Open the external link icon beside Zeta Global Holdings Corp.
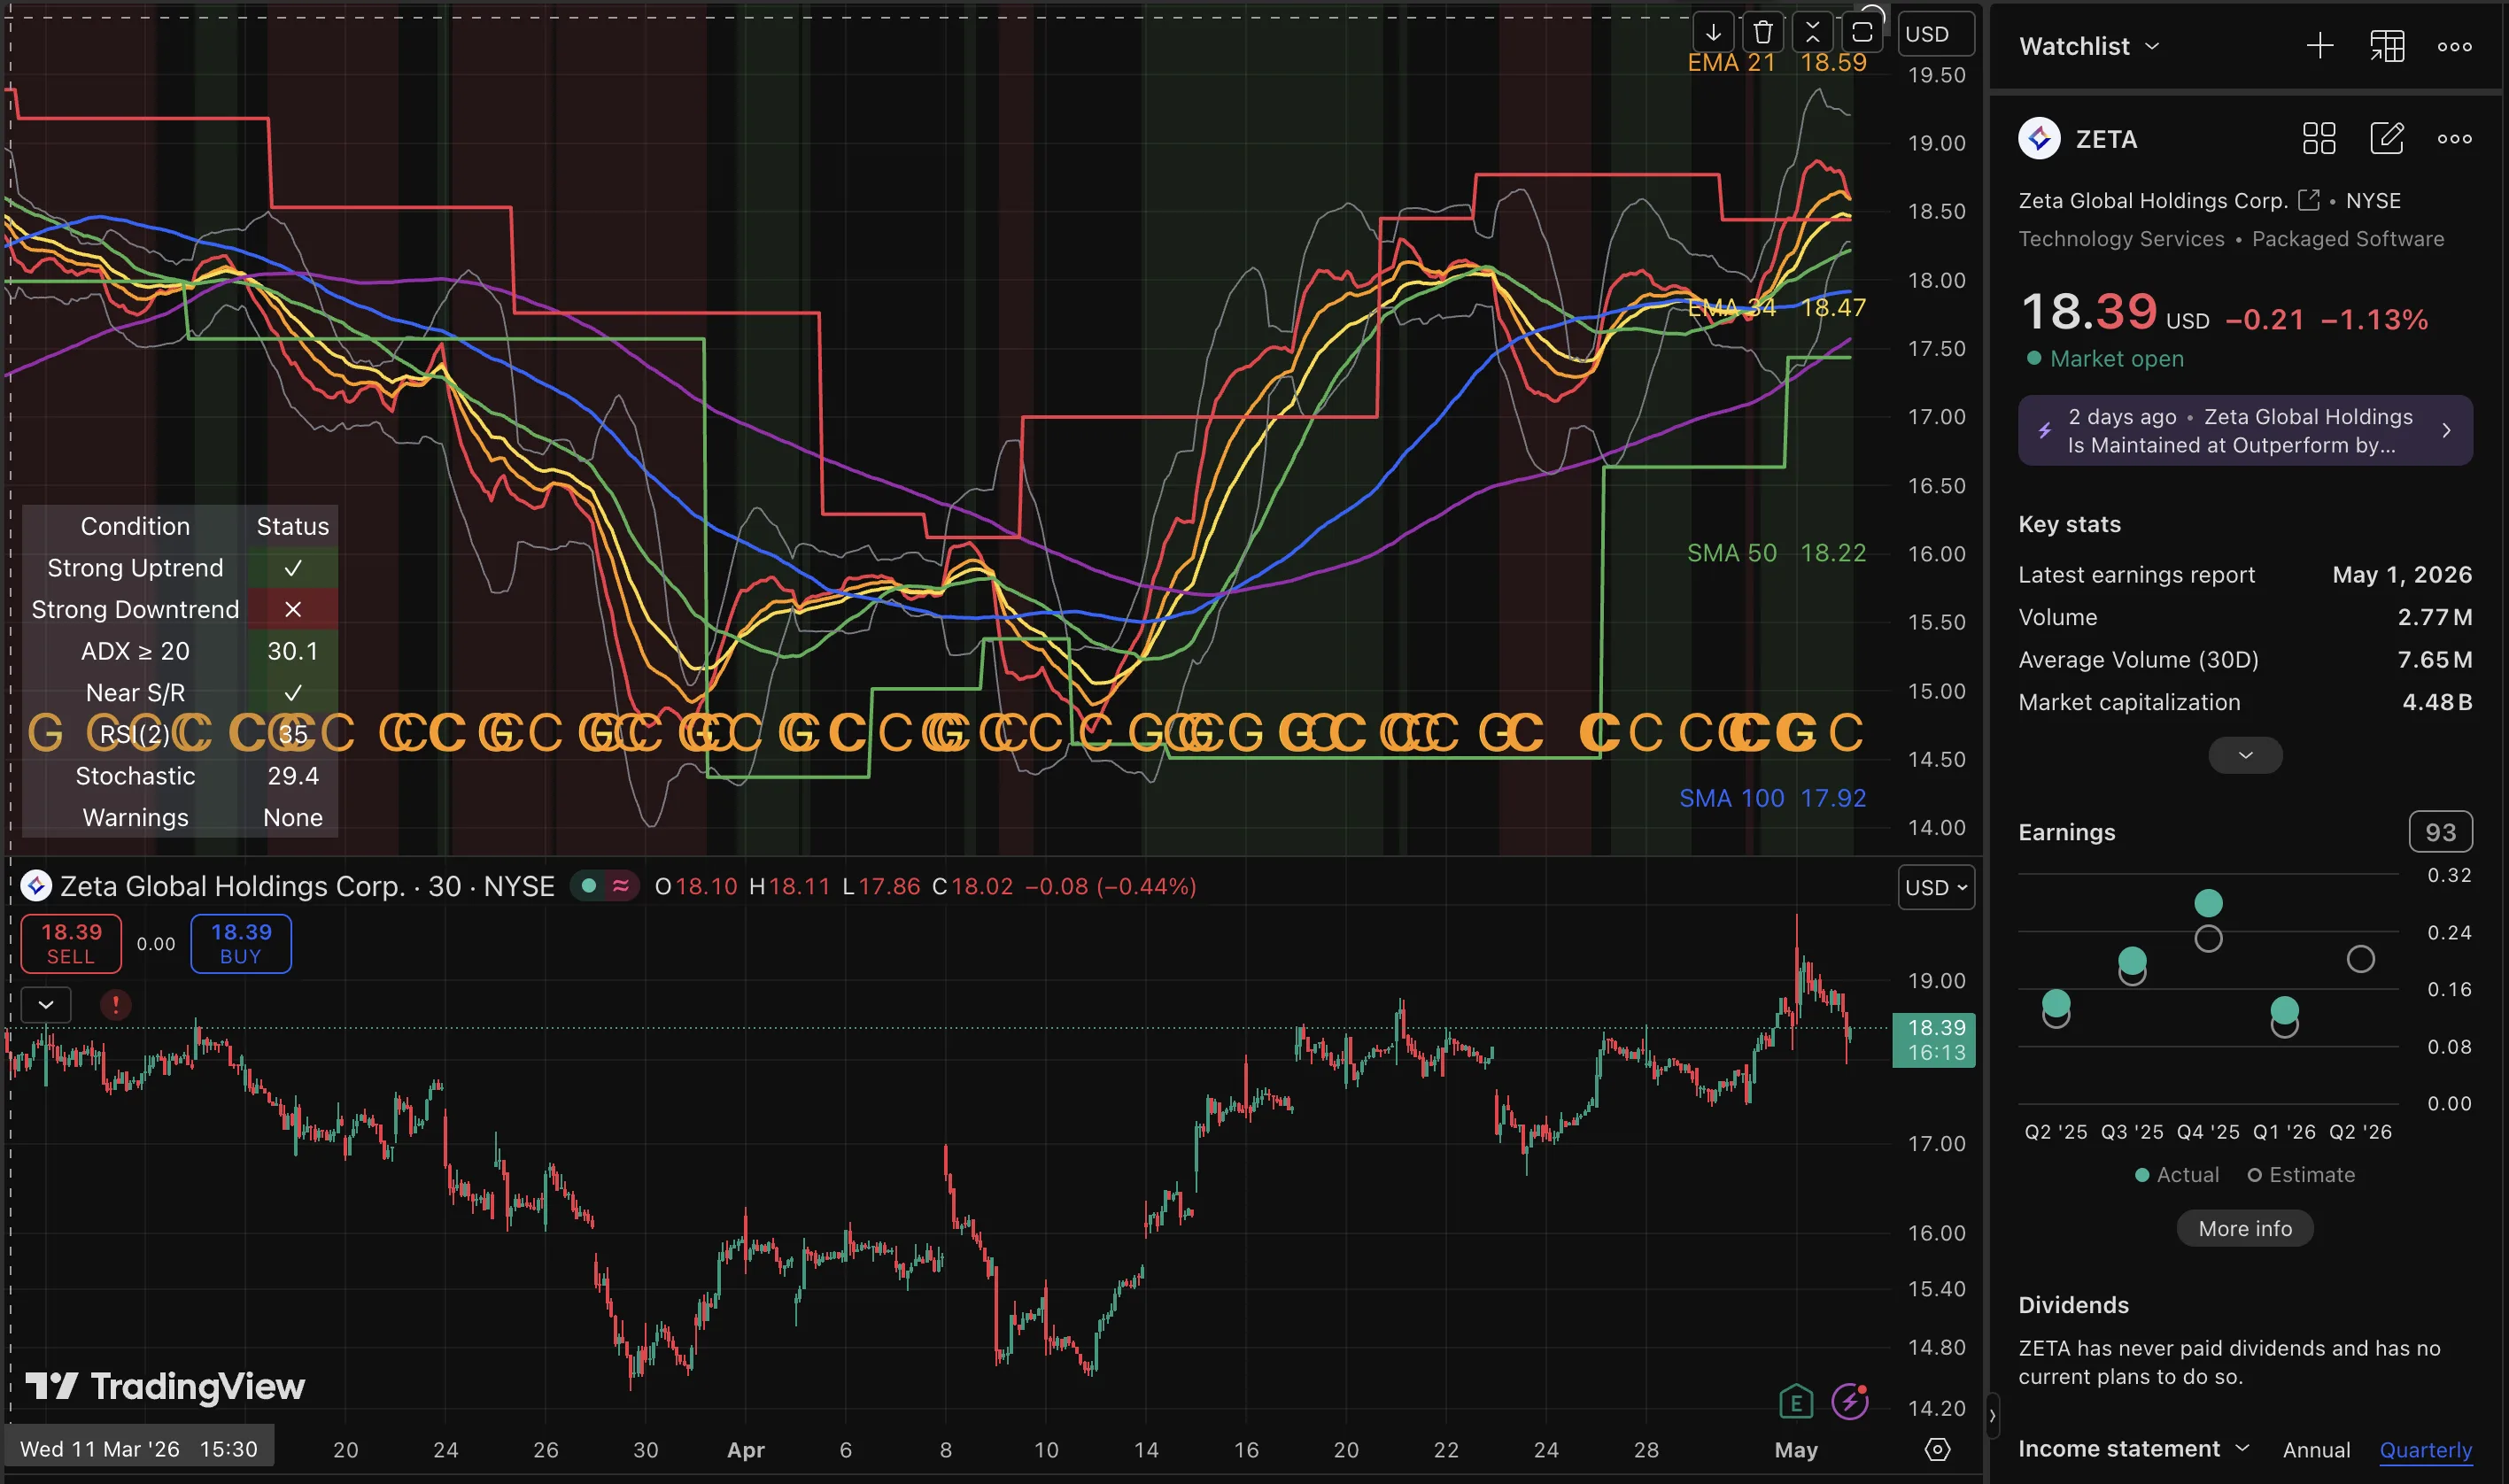This screenshot has width=2509, height=1484. pos(2309,200)
